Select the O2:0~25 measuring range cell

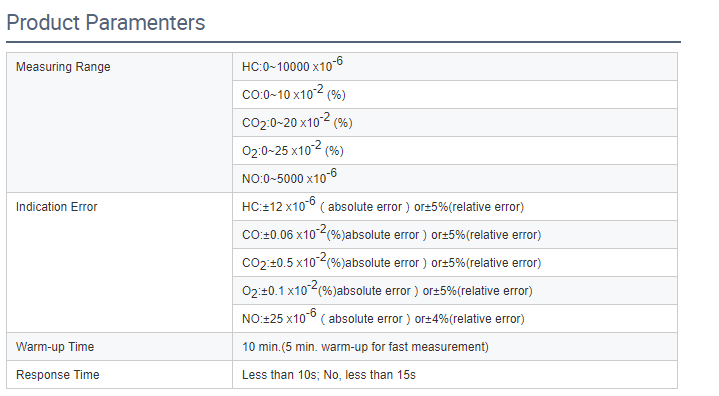click(455, 150)
